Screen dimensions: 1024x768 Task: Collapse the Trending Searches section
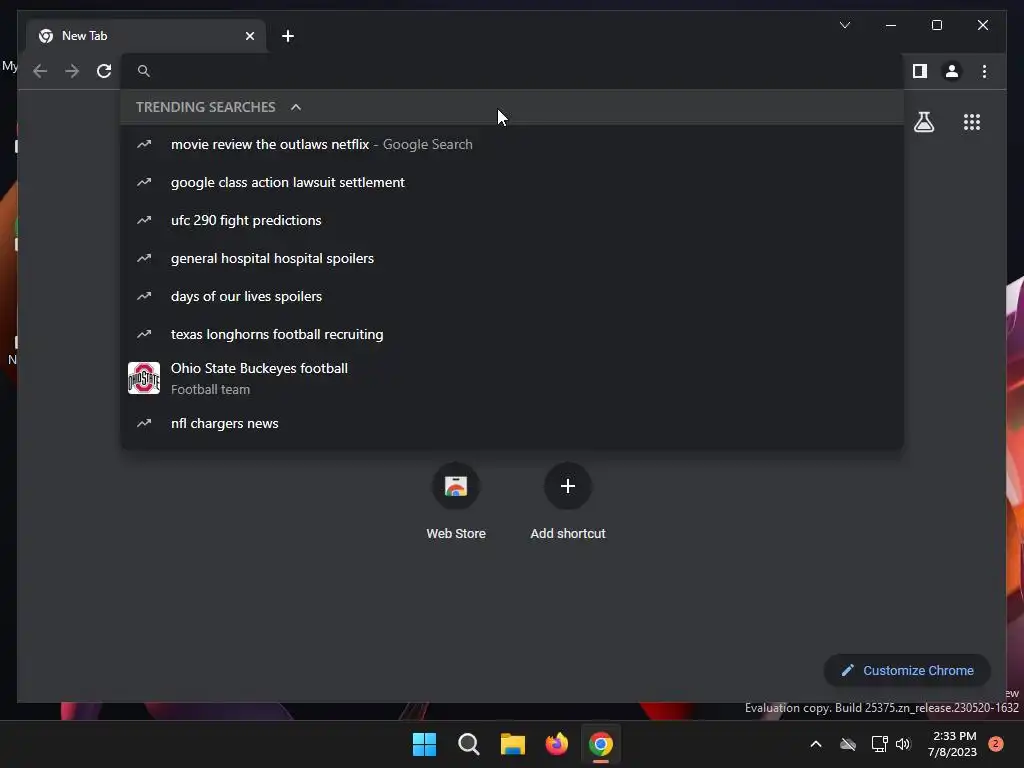click(296, 107)
